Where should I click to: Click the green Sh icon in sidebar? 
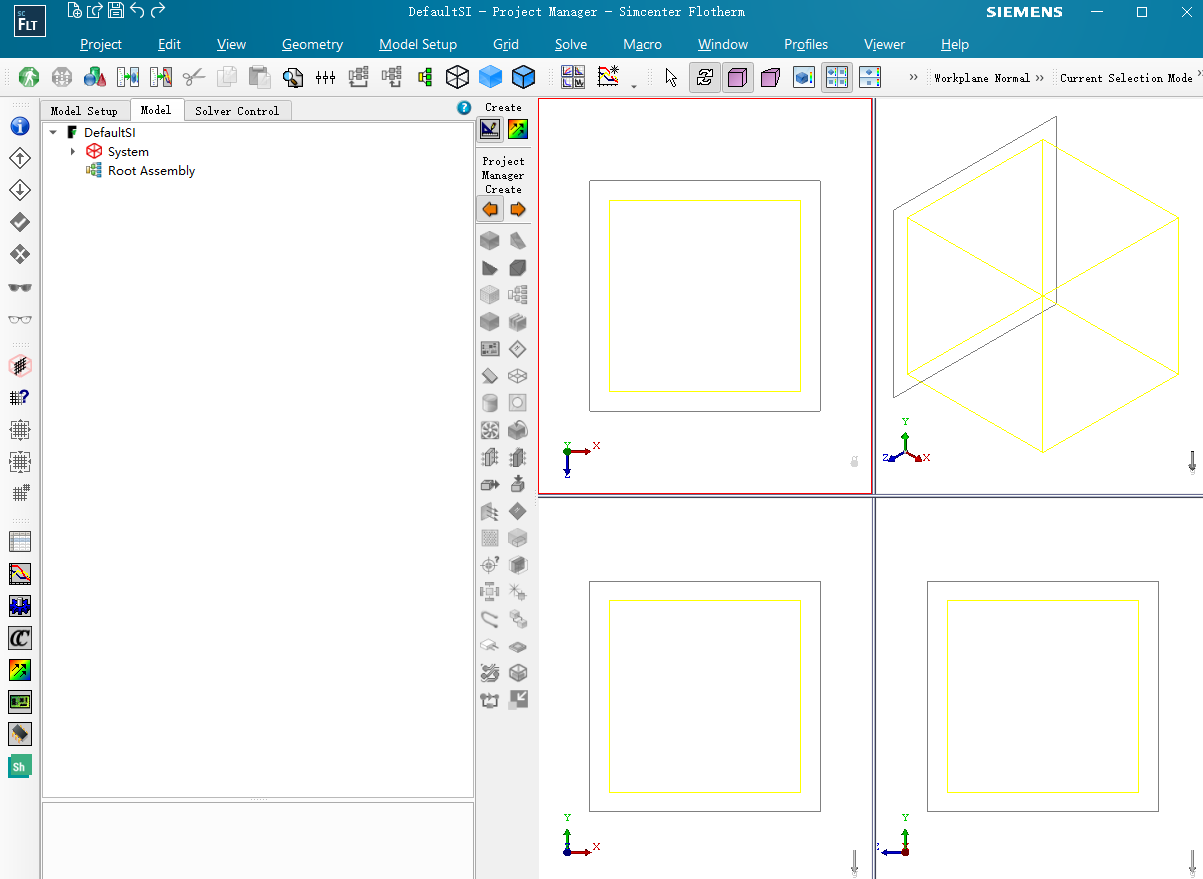point(20,767)
